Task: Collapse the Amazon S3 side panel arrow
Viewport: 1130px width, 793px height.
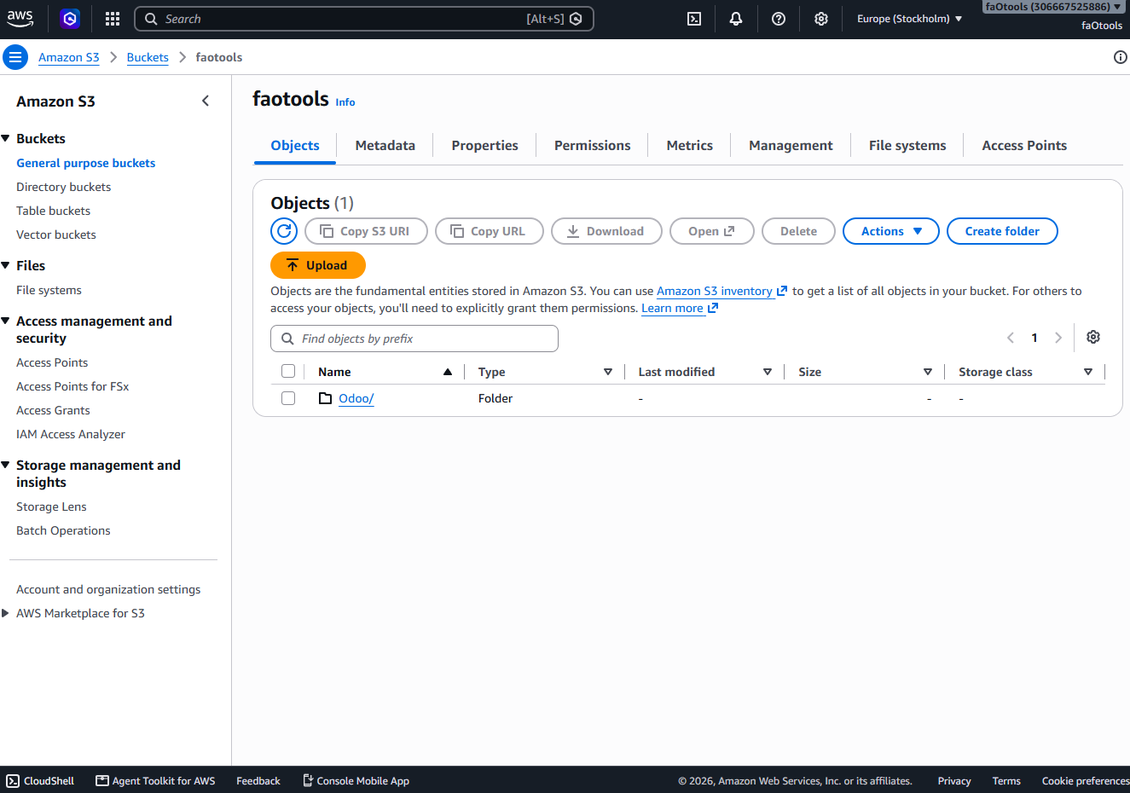Action: (205, 101)
